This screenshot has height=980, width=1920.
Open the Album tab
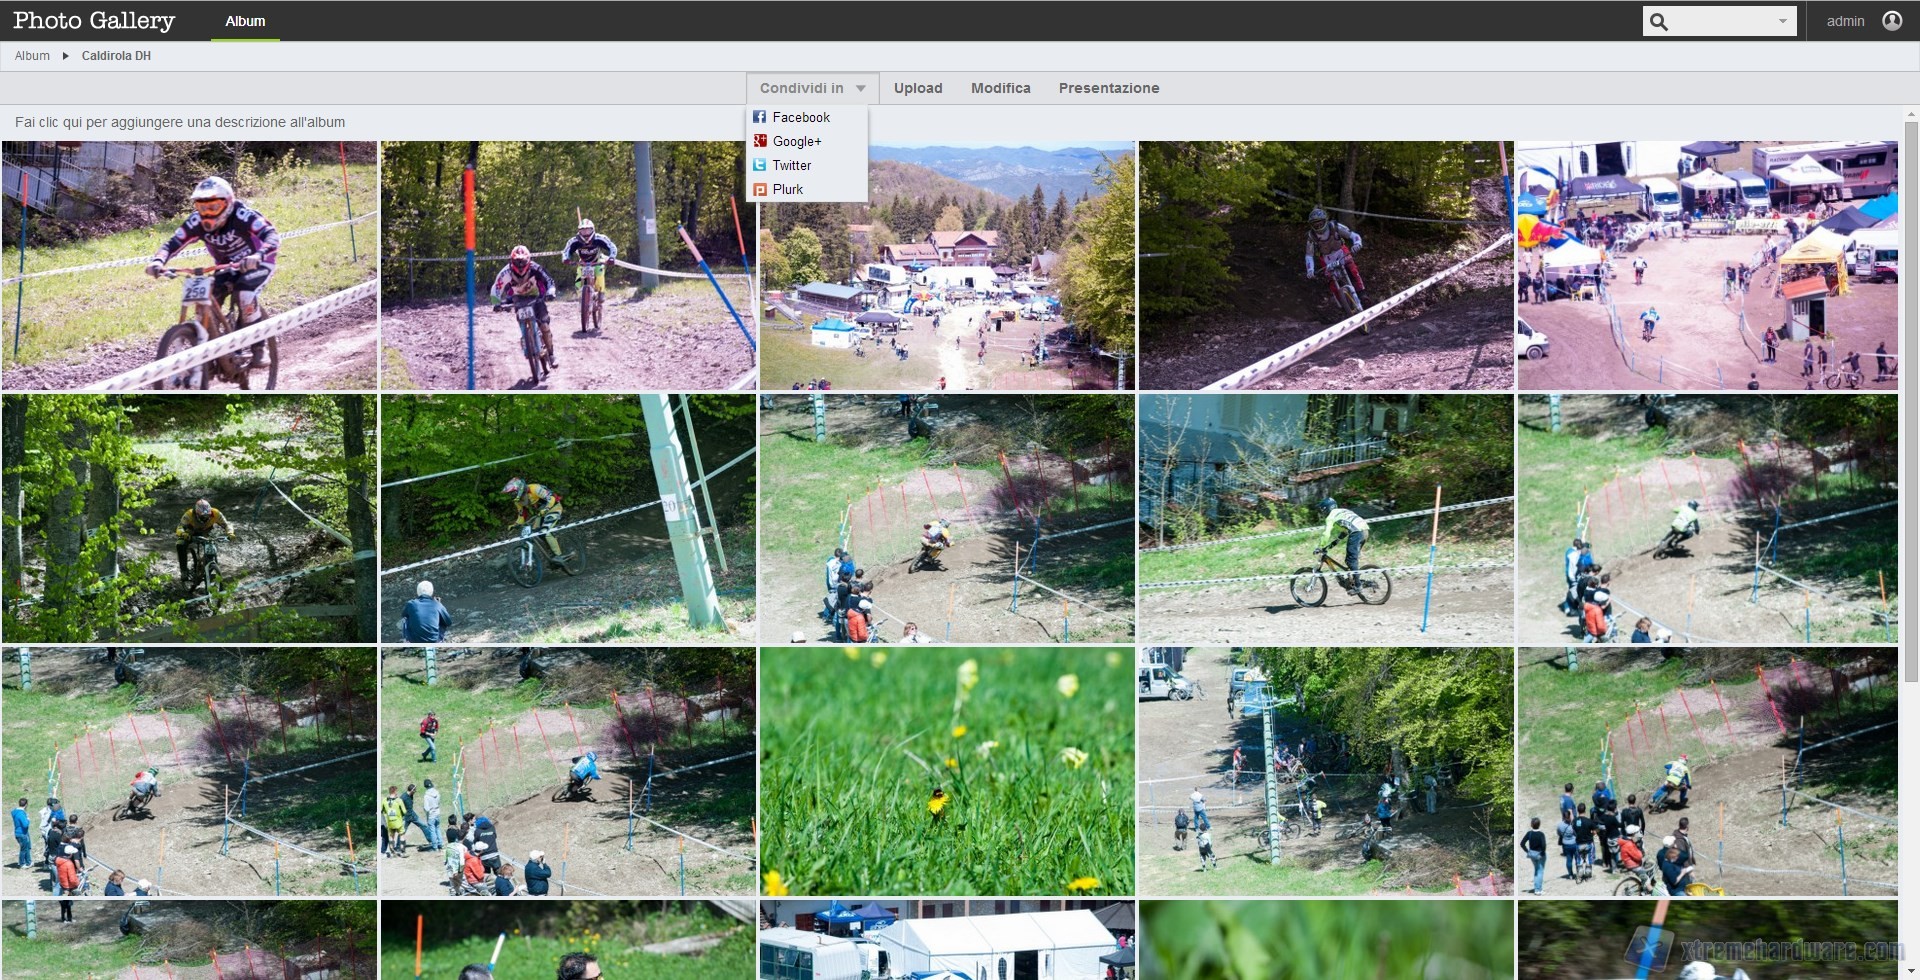pyautogui.click(x=245, y=21)
